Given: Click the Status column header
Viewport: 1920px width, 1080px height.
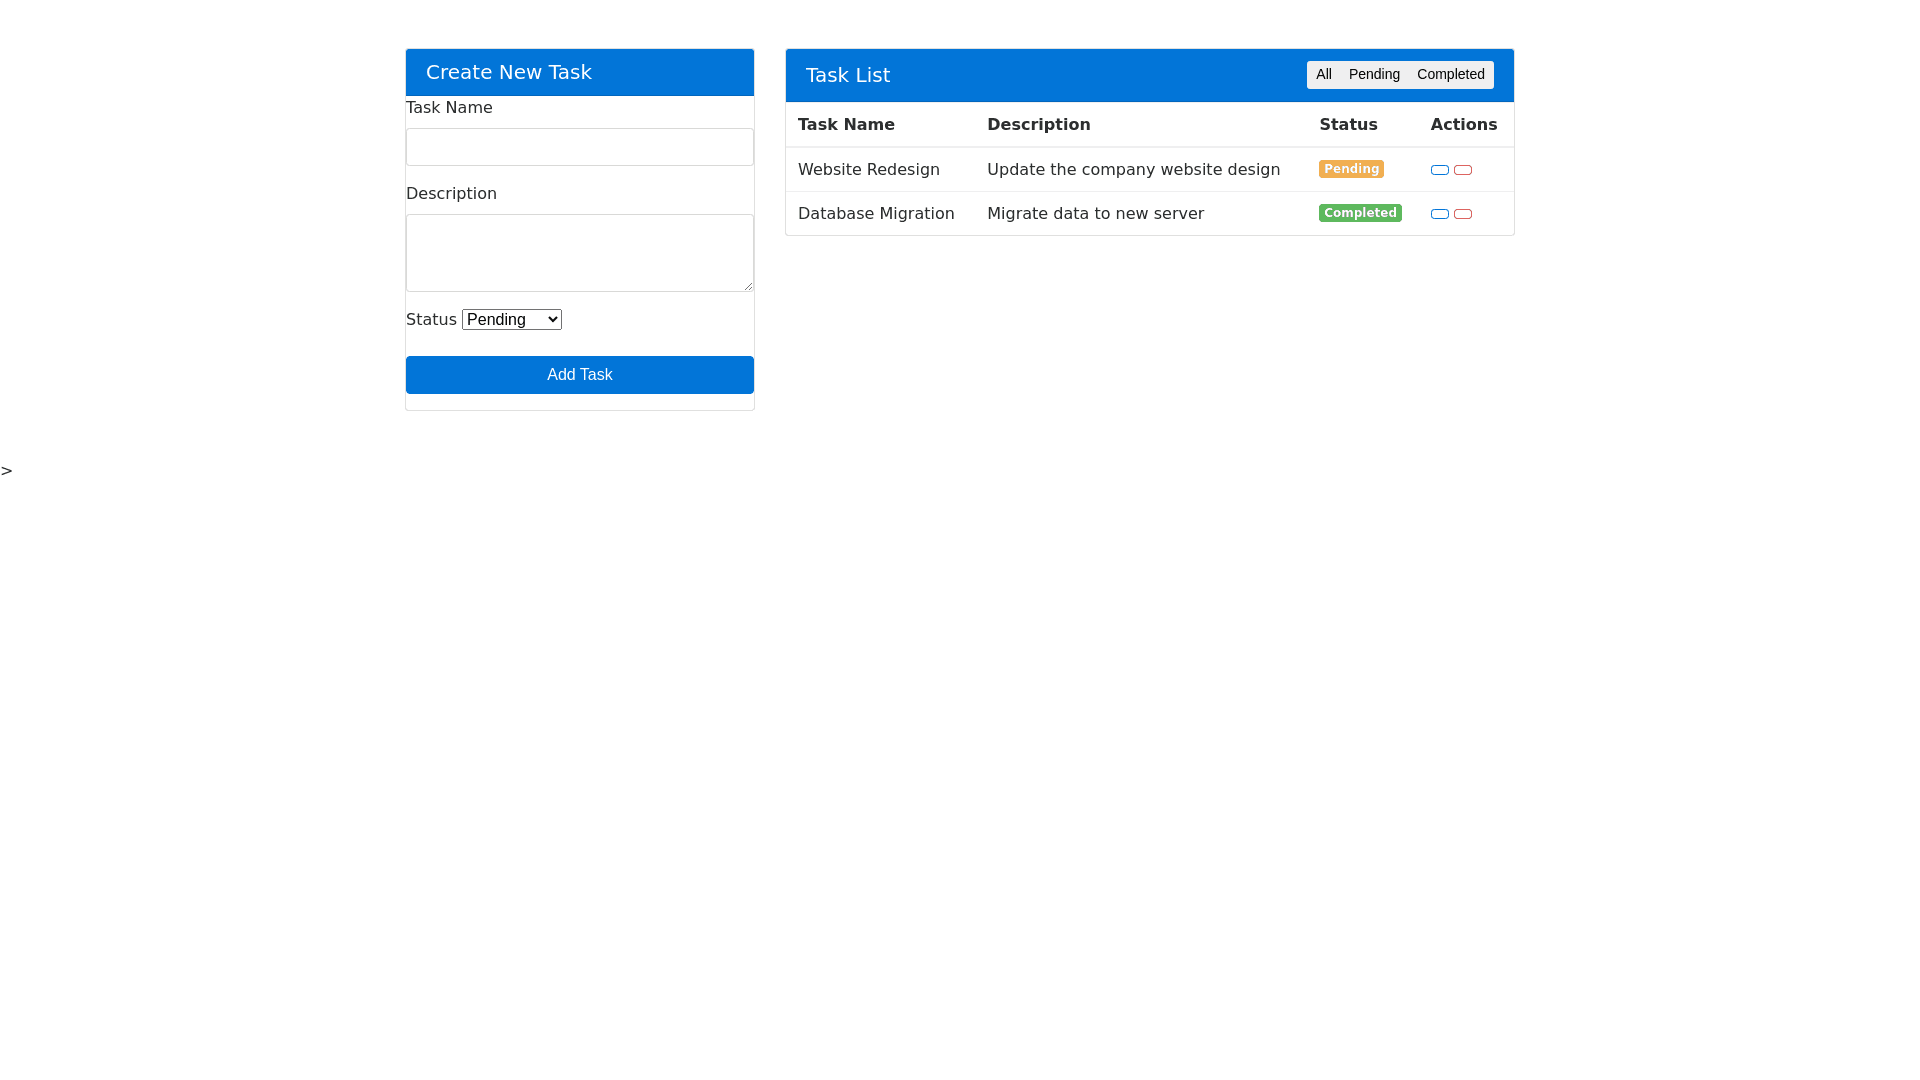Looking at the screenshot, I should point(1347,125).
